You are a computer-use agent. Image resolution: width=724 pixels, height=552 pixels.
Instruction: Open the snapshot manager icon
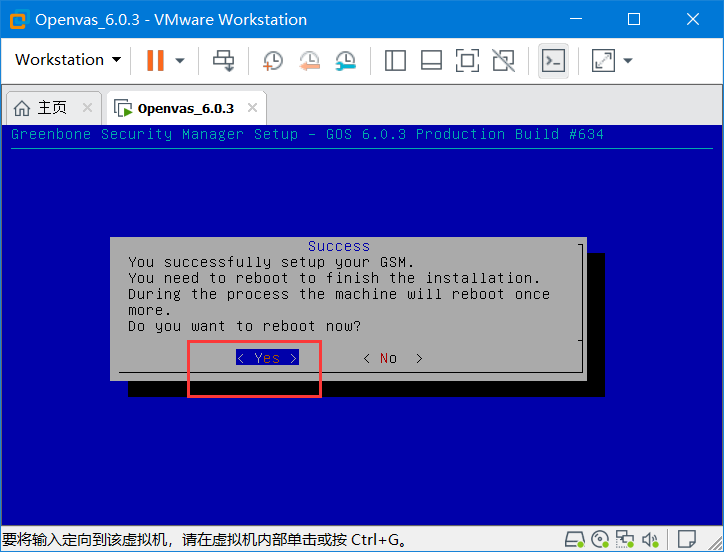(x=345, y=61)
